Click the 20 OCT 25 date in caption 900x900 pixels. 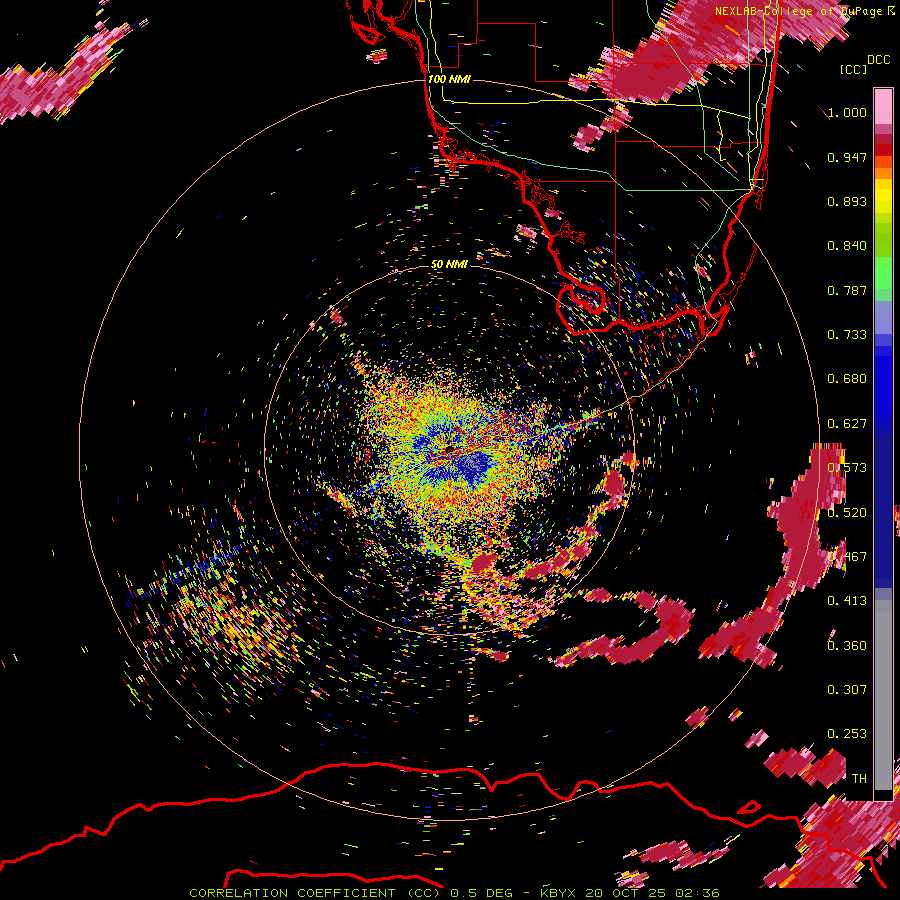tap(627, 893)
